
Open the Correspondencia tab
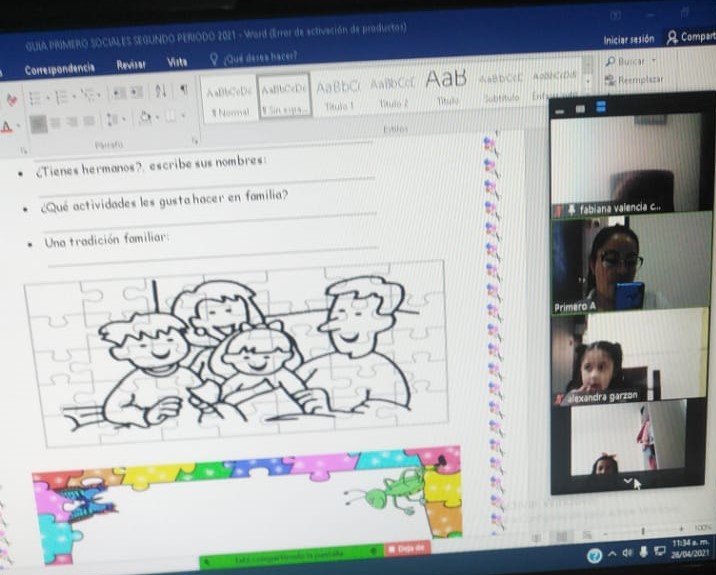60,69
